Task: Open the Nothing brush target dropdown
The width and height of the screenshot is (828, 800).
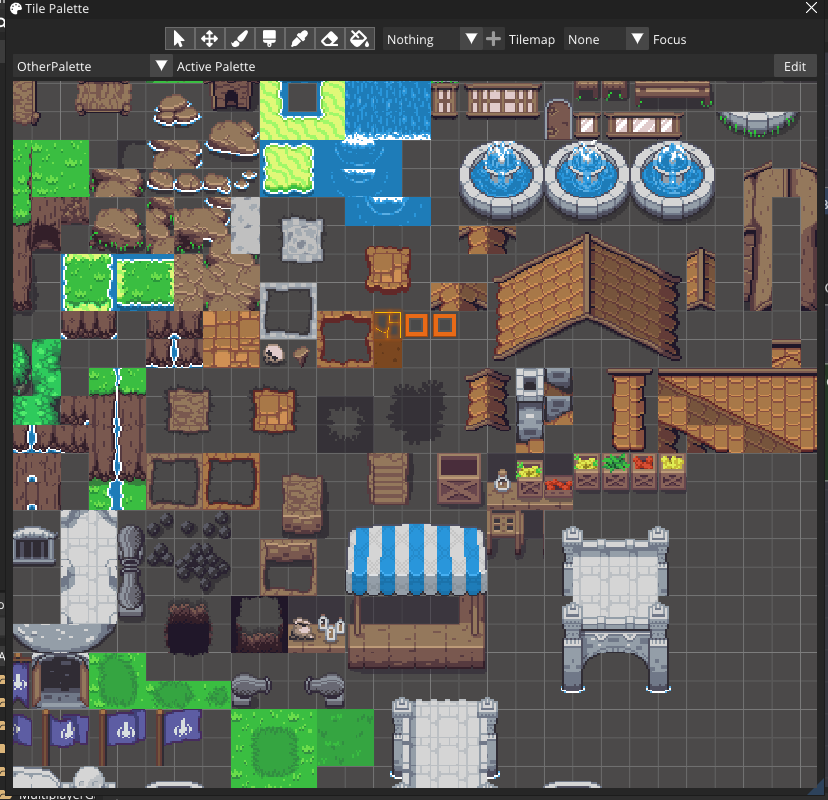Action: [432, 39]
